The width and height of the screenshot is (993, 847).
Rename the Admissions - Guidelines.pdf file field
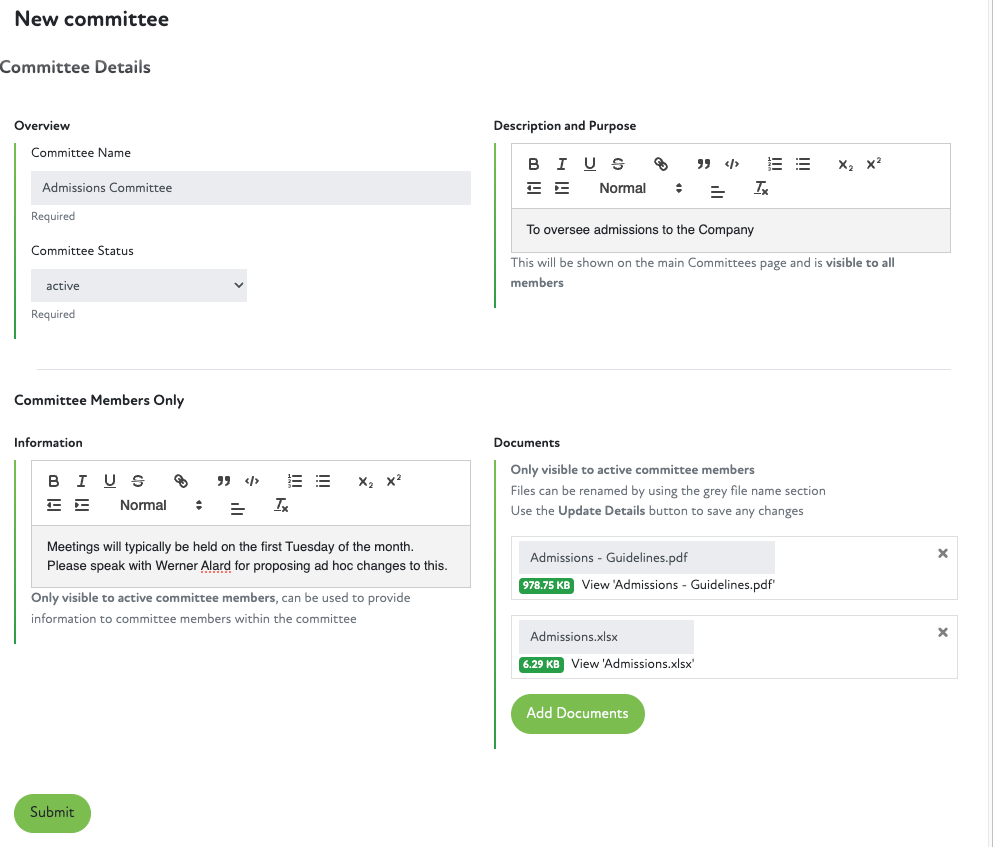tap(646, 558)
